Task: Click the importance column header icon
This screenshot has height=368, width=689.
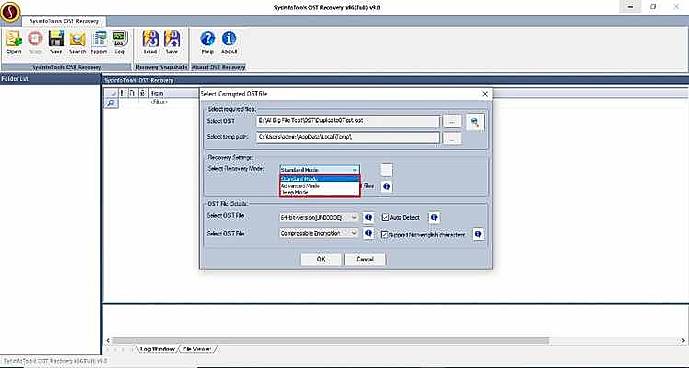Action: pyautogui.click(x=122, y=93)
